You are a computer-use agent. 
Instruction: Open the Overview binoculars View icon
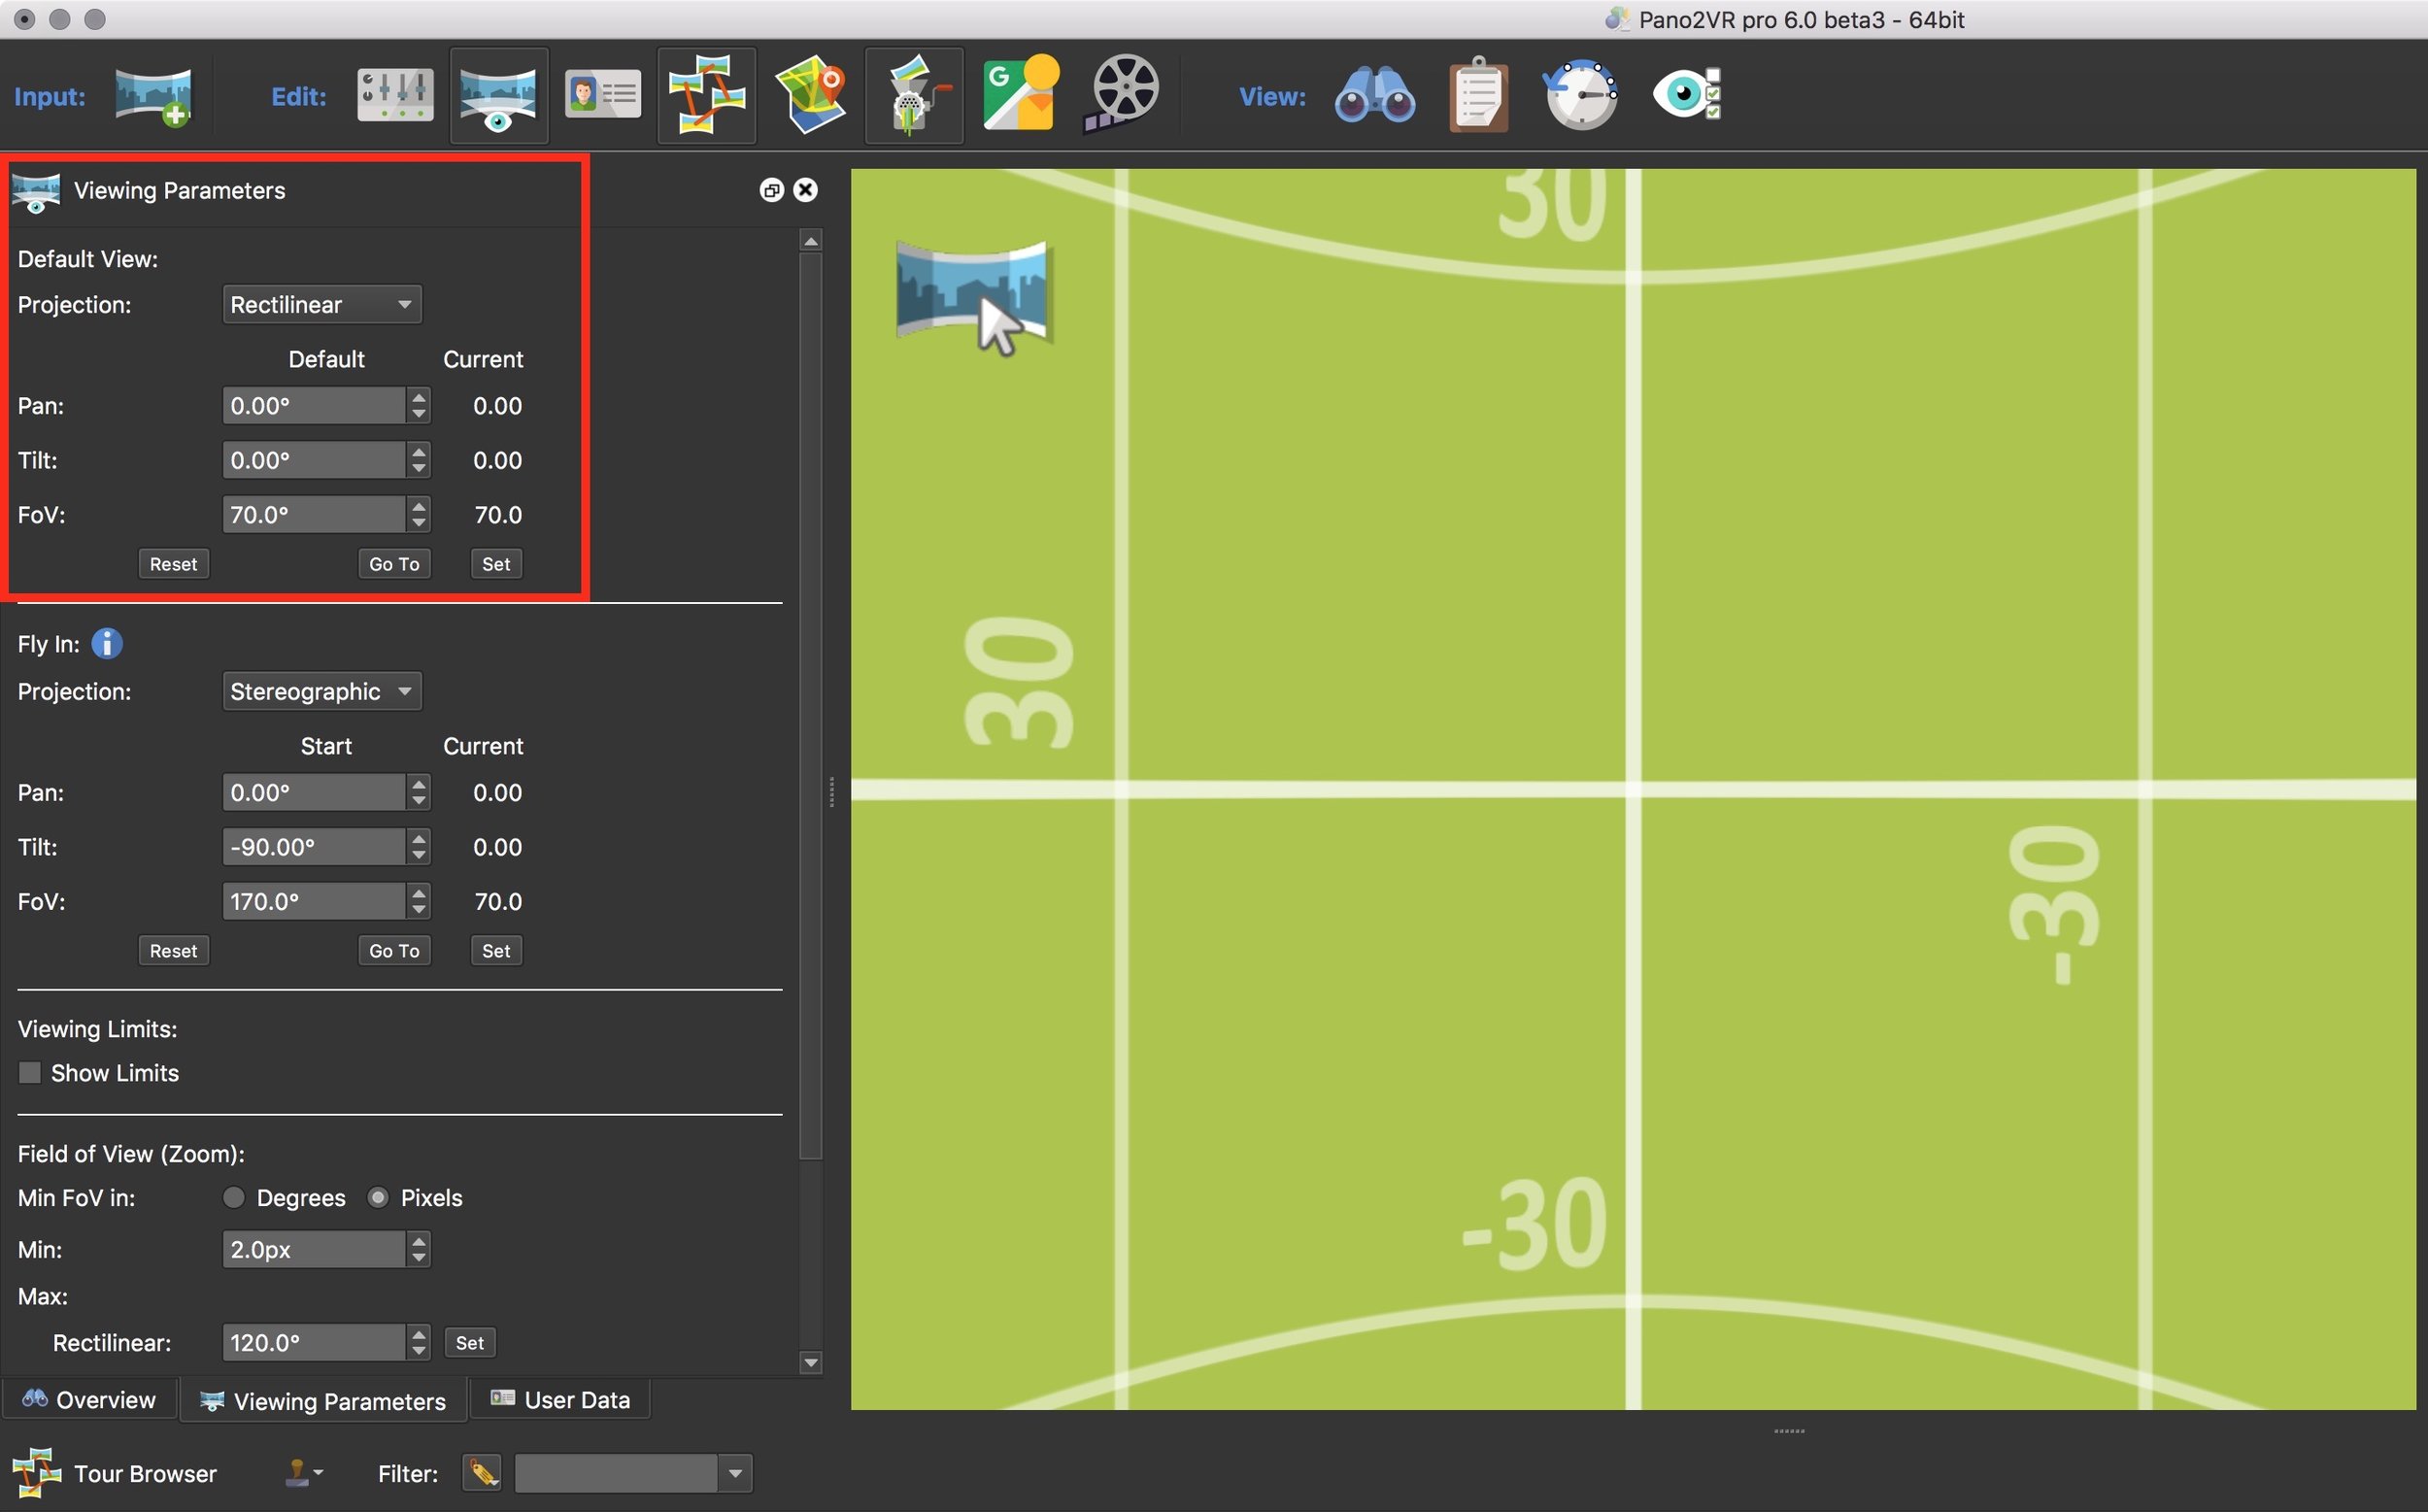click(1374, 96)
